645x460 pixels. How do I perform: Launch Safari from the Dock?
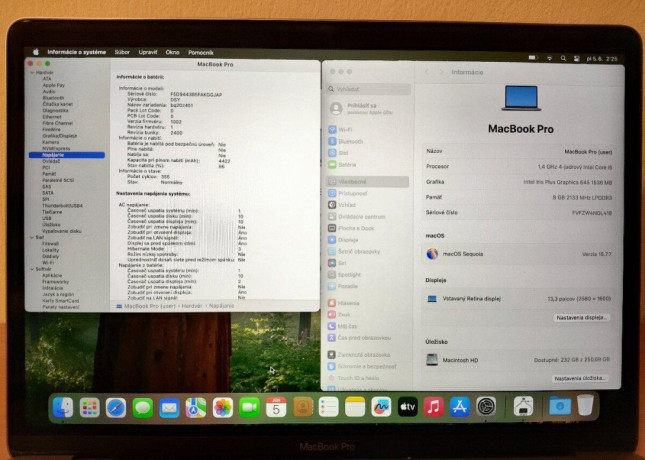pyautogui.click(x=116, y=408)
